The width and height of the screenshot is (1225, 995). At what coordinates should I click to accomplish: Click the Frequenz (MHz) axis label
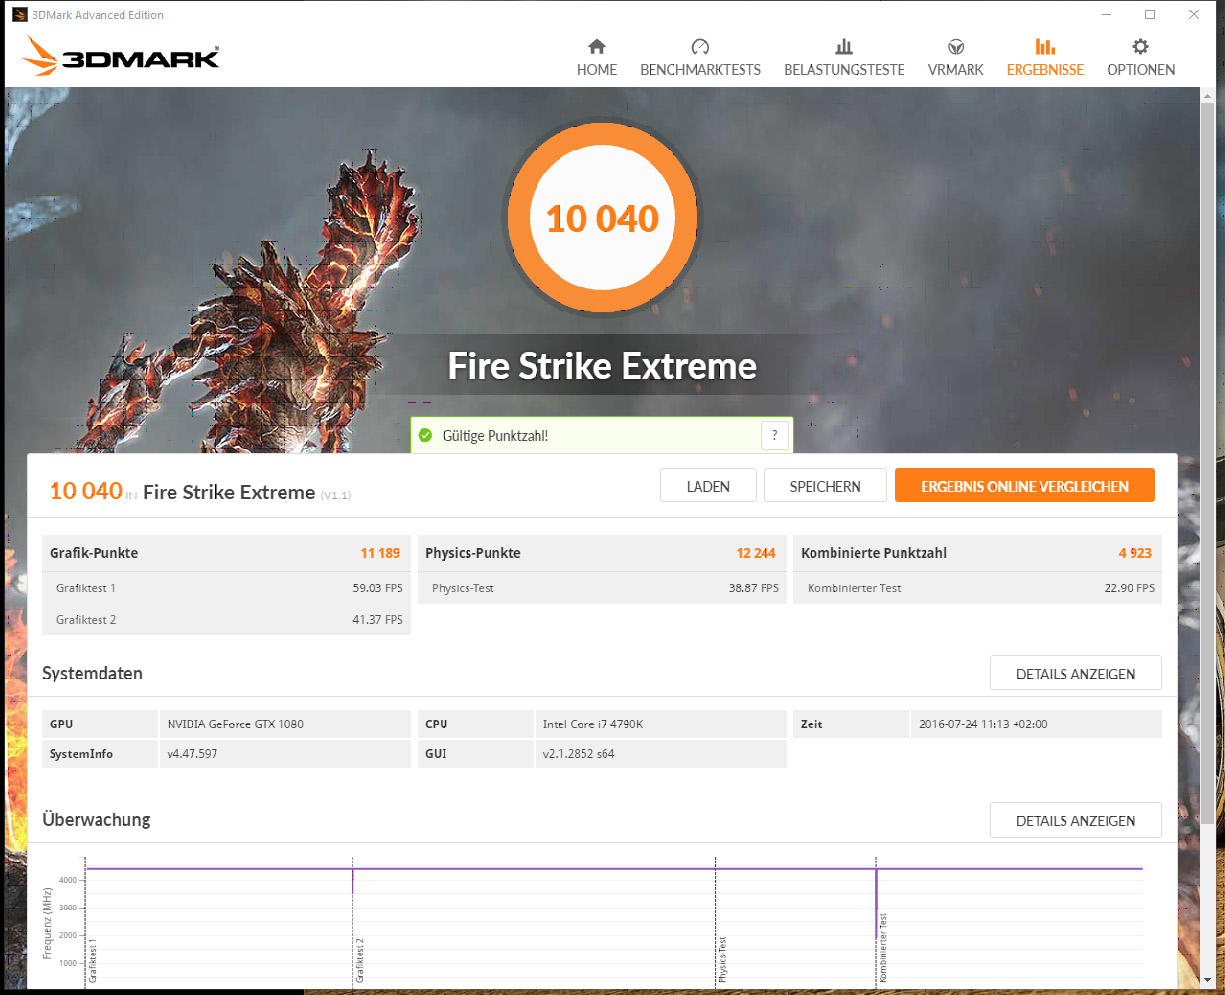(47, 923)
